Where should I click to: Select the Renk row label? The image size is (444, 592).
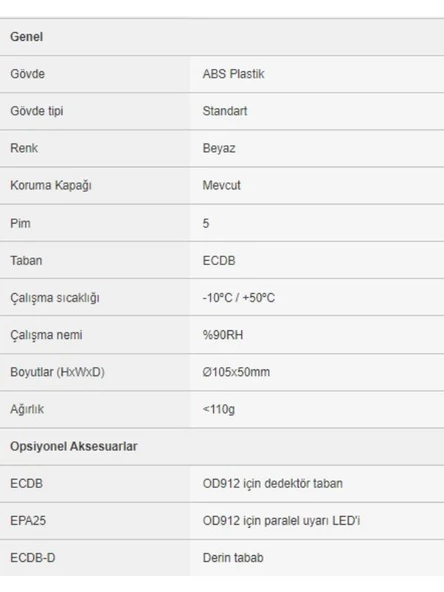pos(24,148)
